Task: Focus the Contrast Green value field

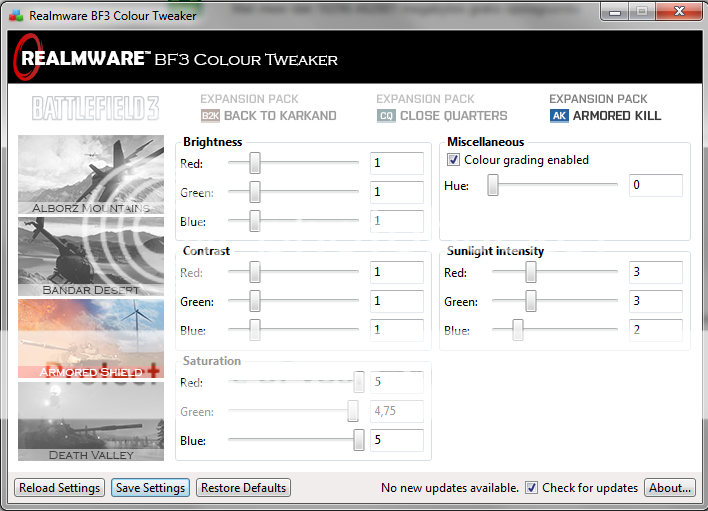Action: click(x=396, y=301)
